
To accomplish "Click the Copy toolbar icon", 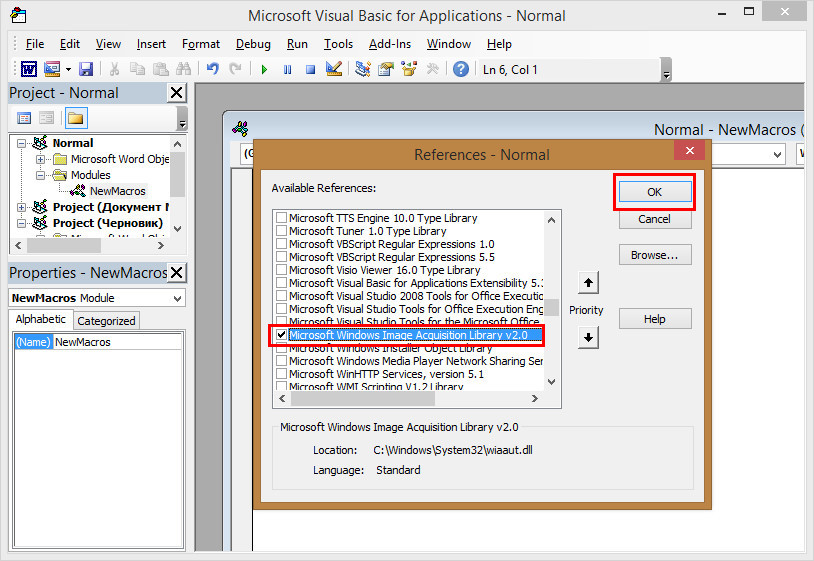I will (137, 69).
